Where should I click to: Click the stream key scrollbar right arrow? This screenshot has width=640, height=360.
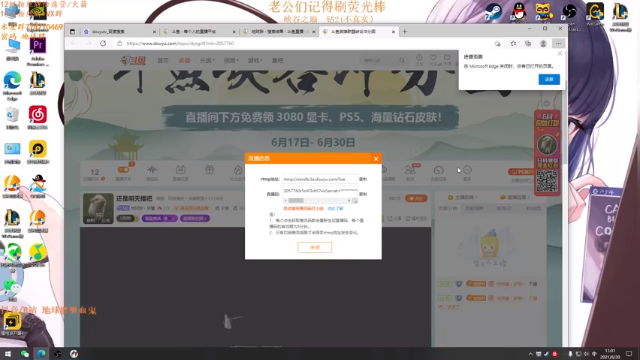pos(349,200)
